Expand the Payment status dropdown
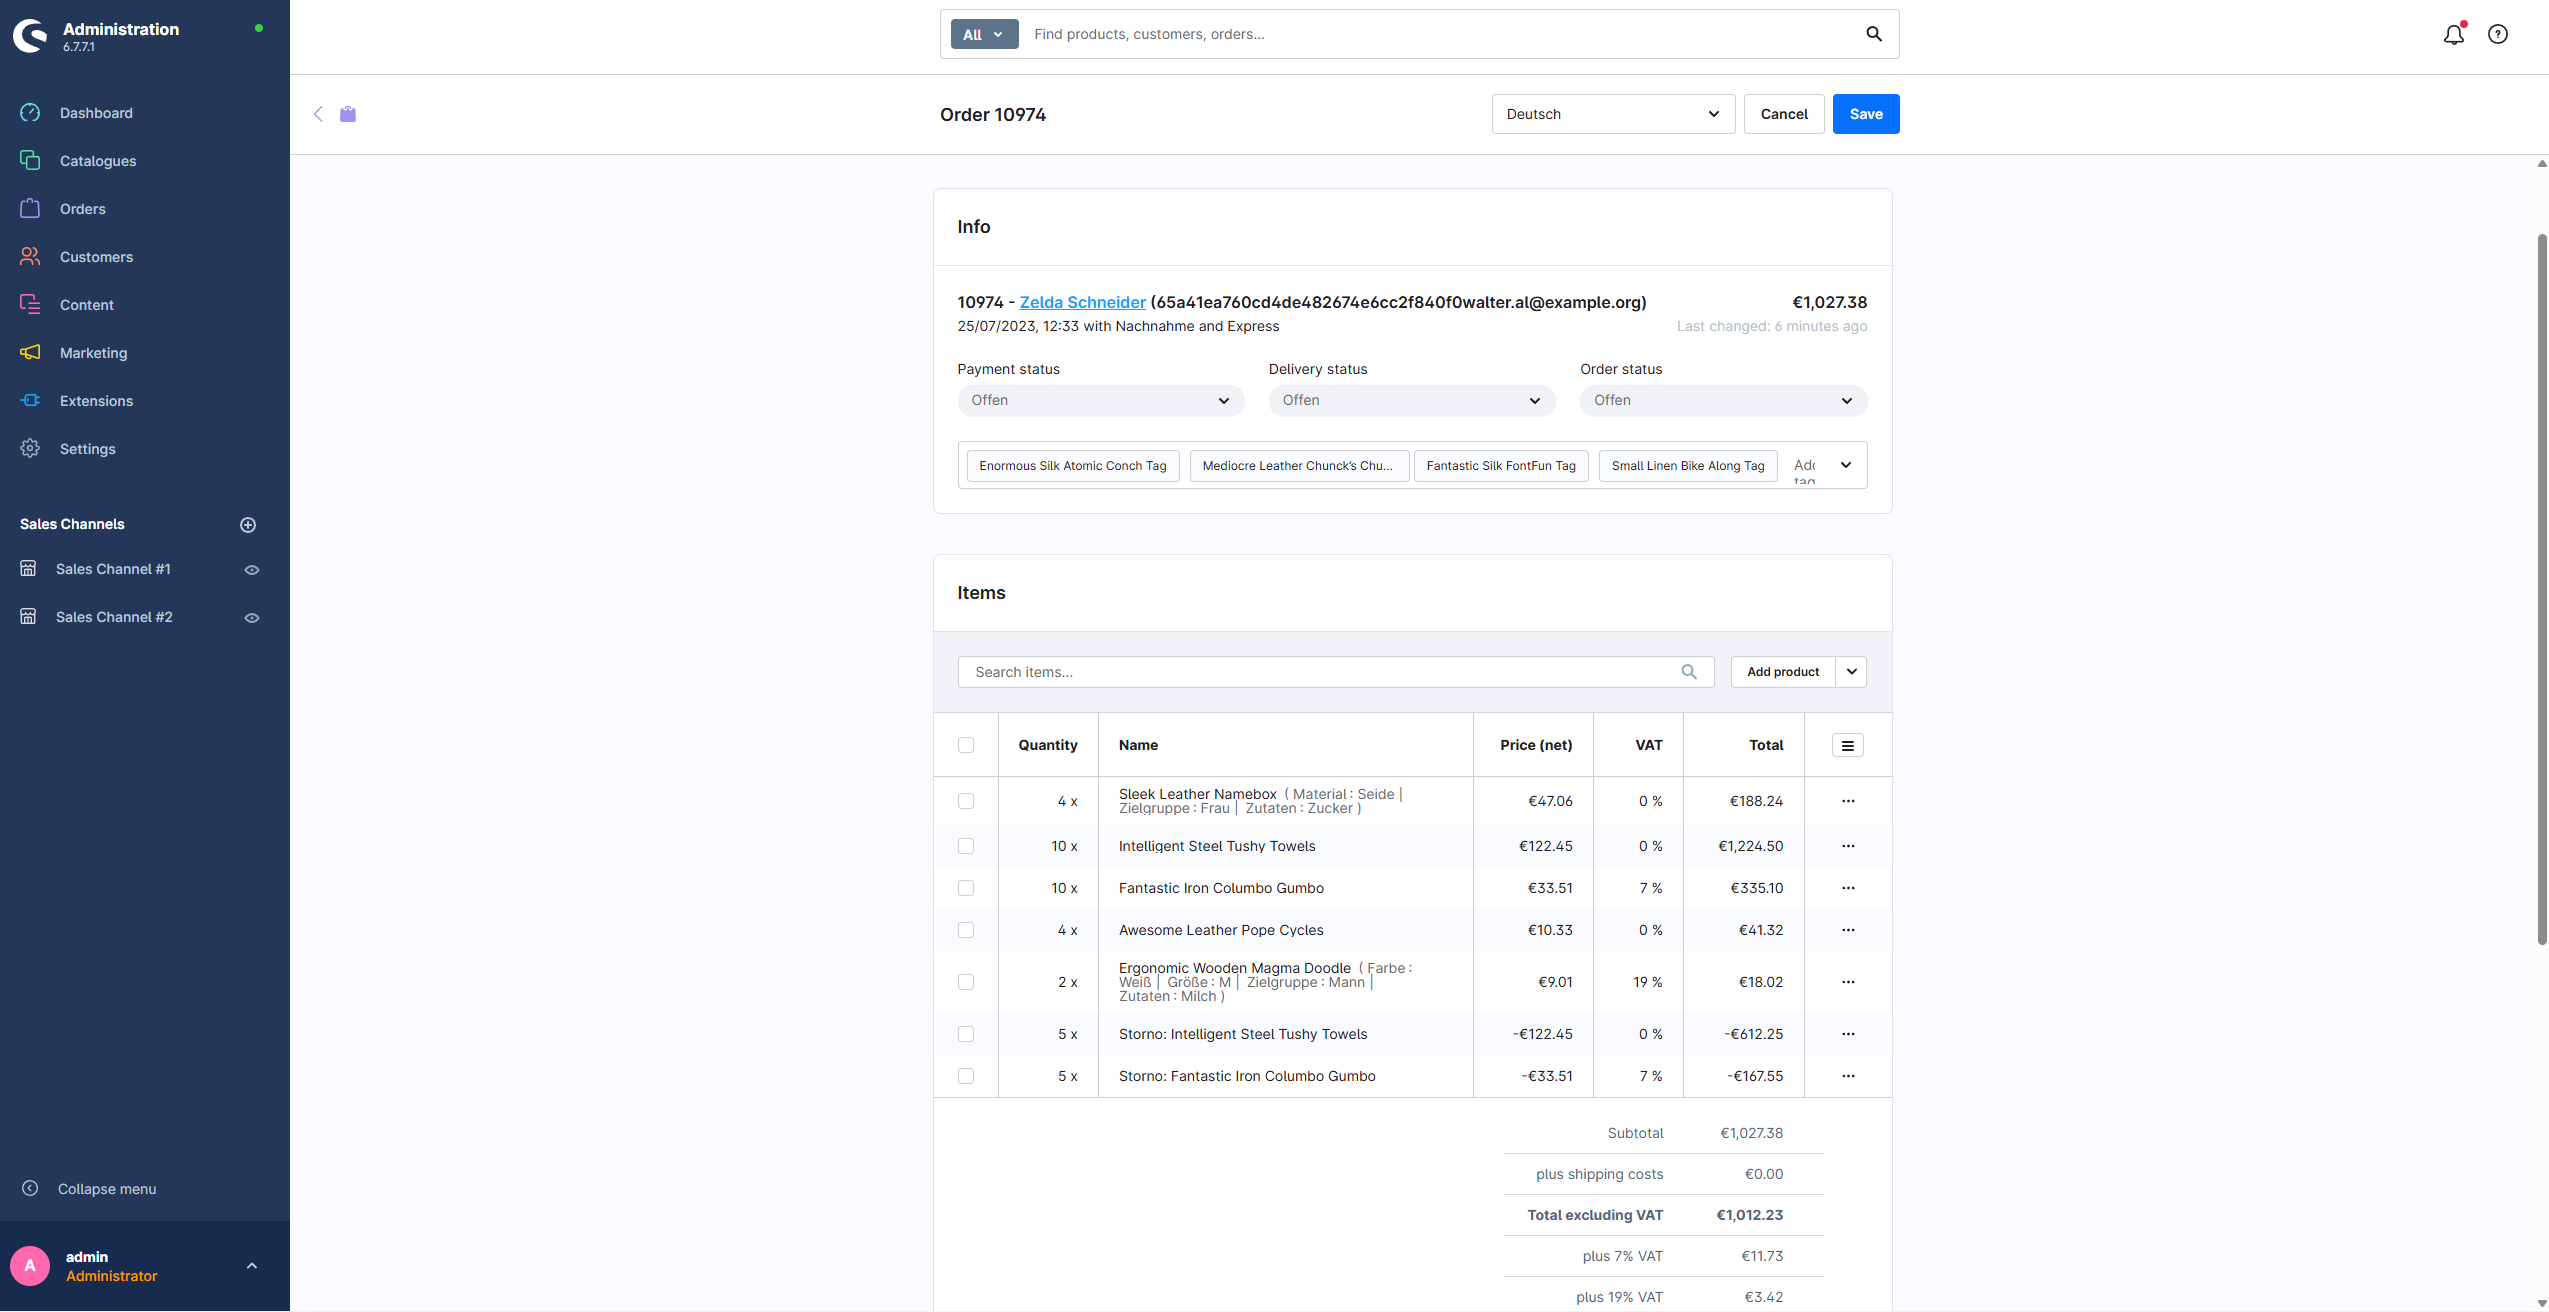The height and width of the screenshot is (1312, 2549). pos(1100,401)
